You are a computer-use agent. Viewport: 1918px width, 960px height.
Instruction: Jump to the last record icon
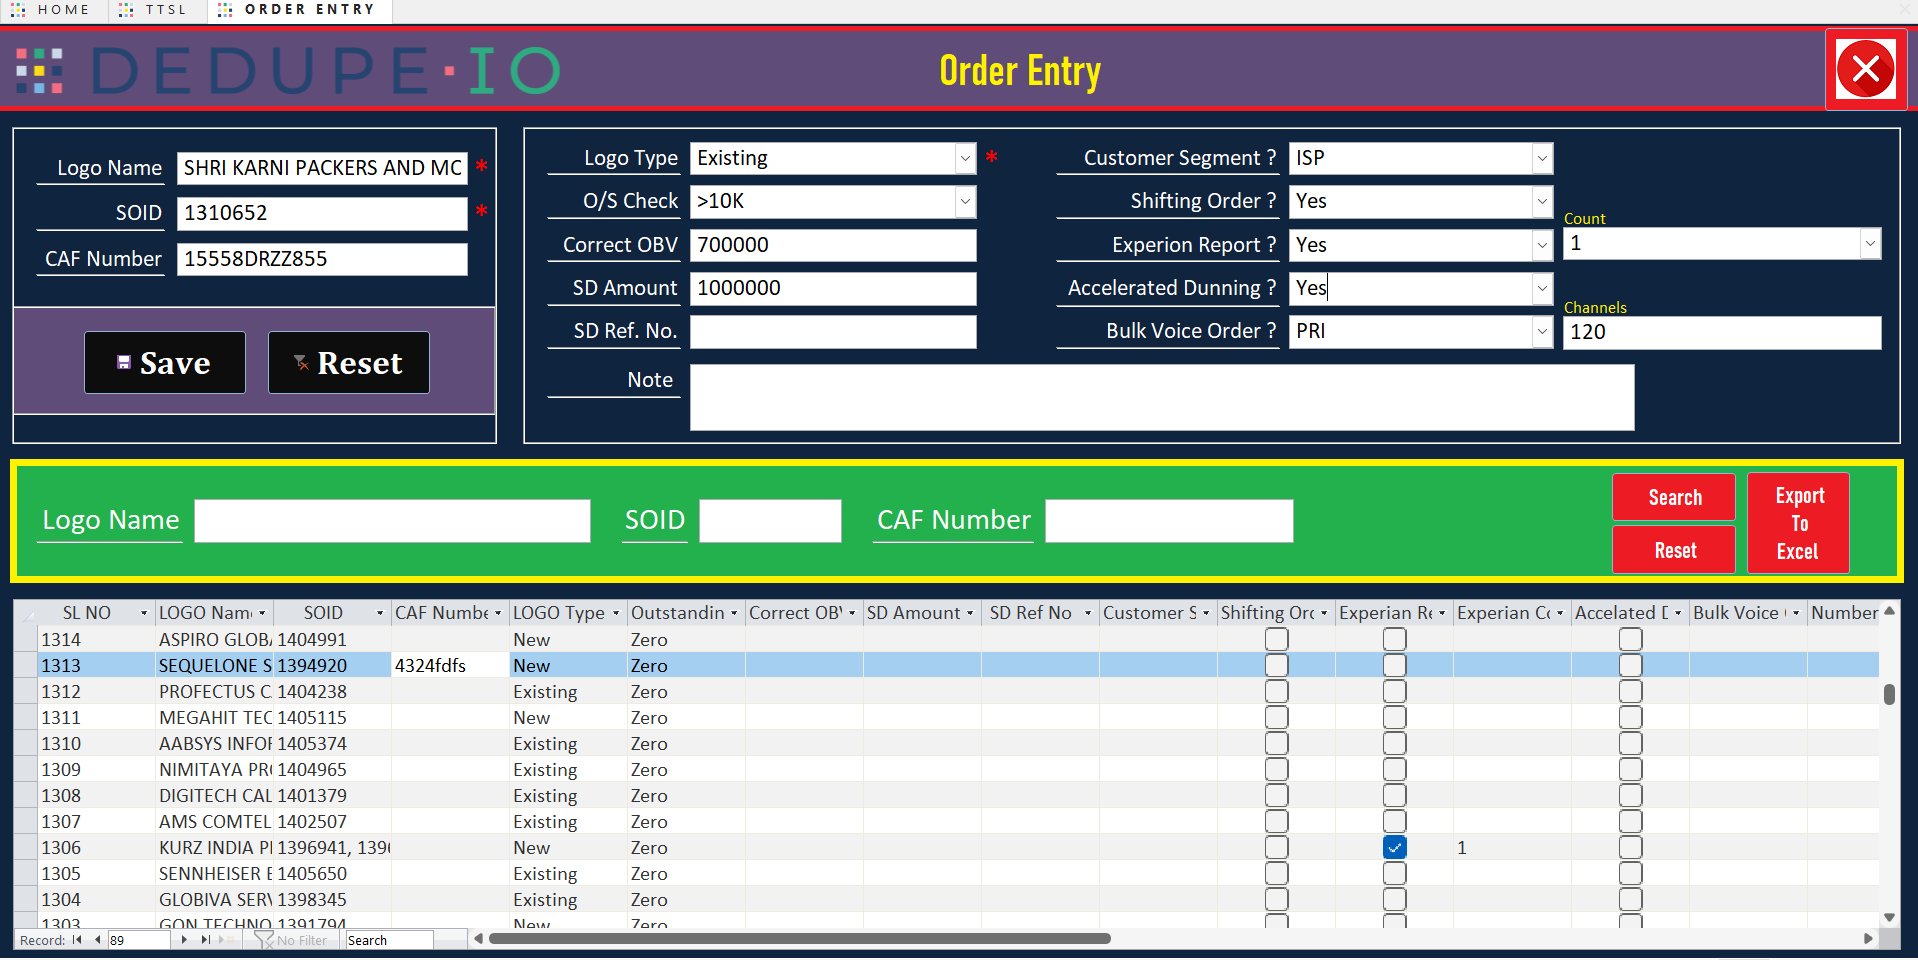pos(206,940)
